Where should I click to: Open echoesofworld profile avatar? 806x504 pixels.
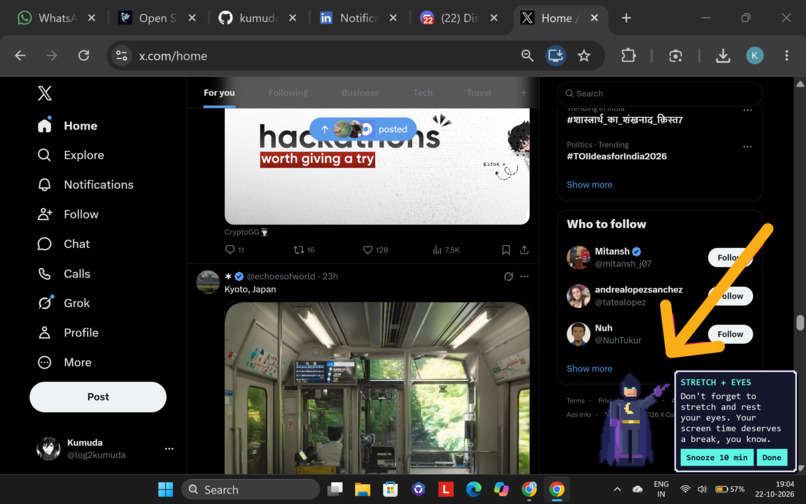(x=208, y=282)
